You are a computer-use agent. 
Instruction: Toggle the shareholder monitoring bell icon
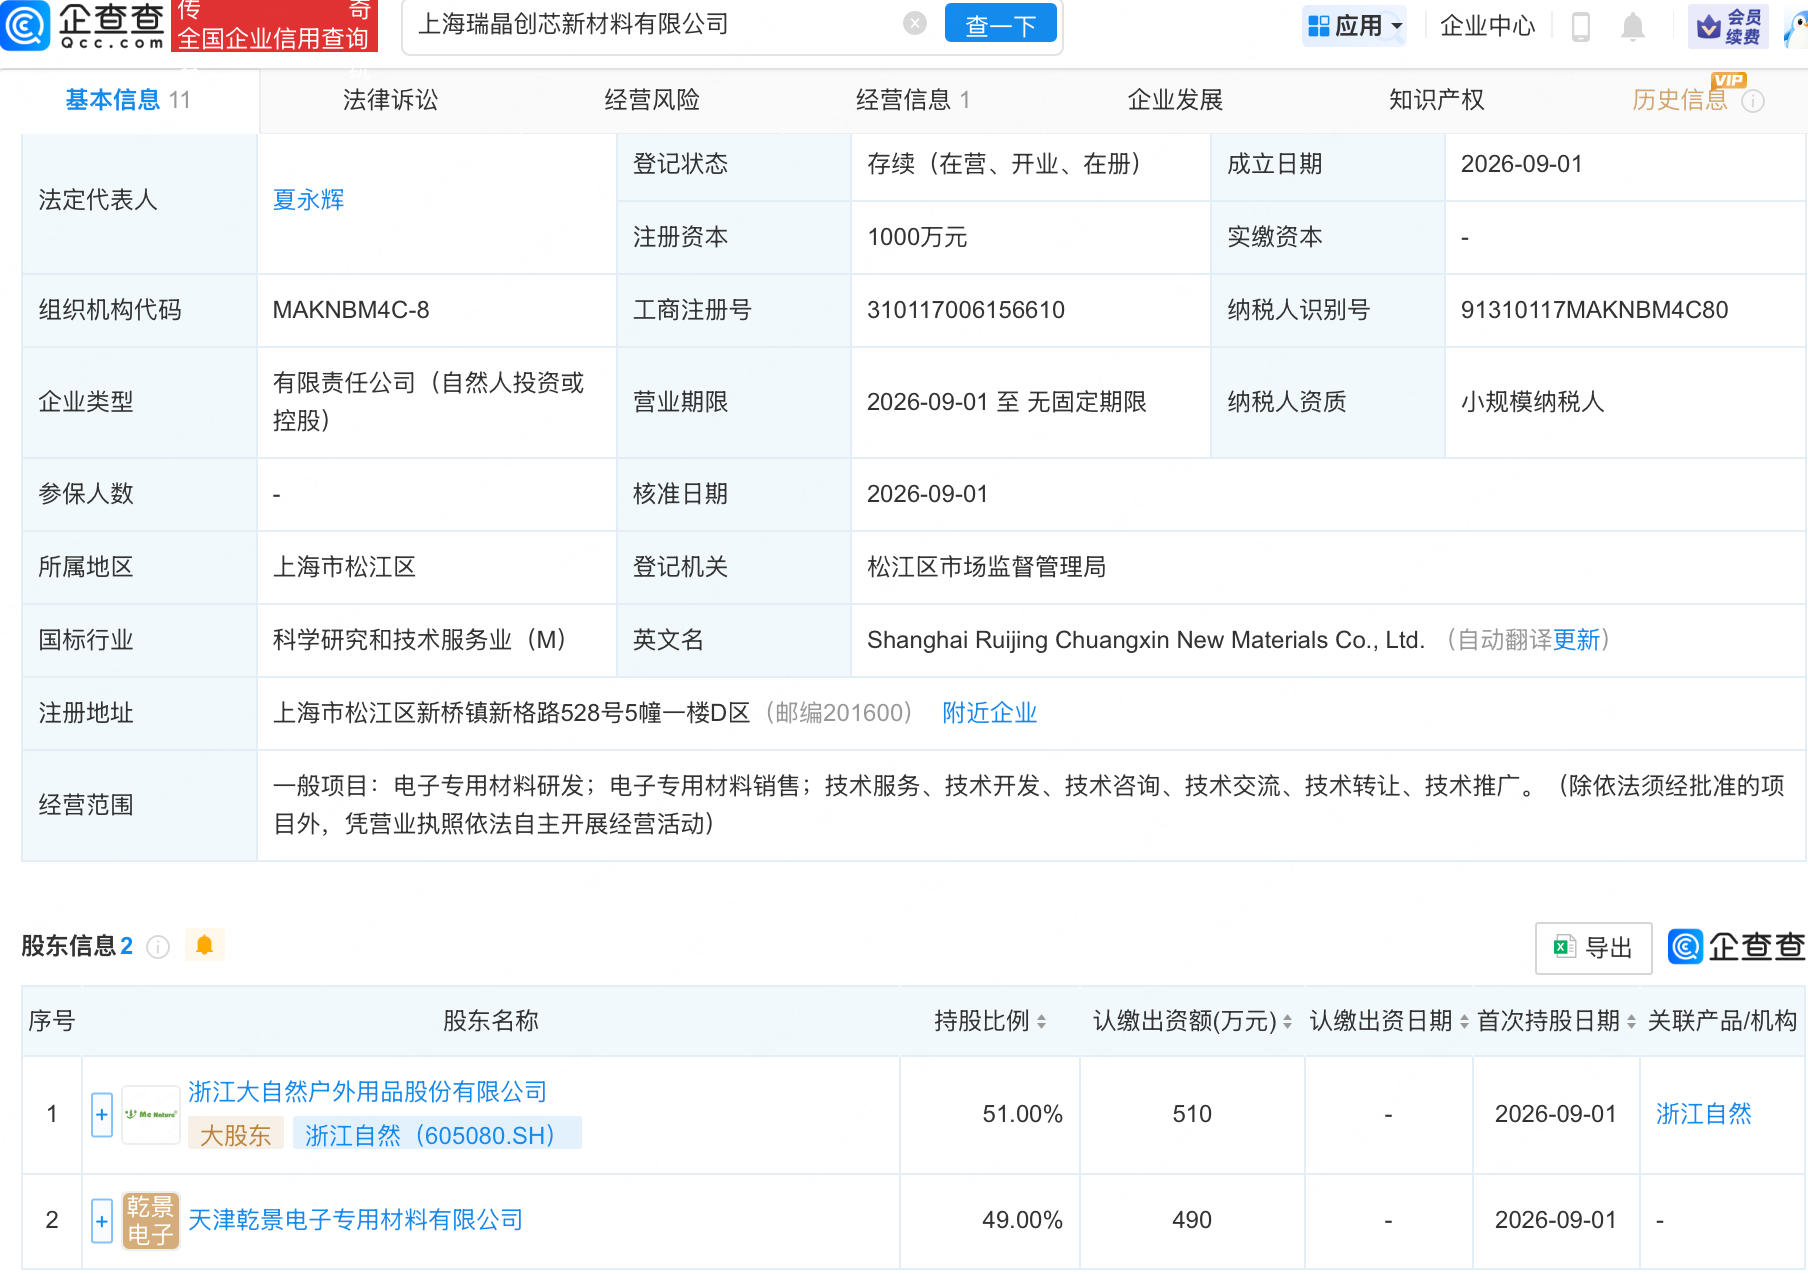tap(205, 945)
